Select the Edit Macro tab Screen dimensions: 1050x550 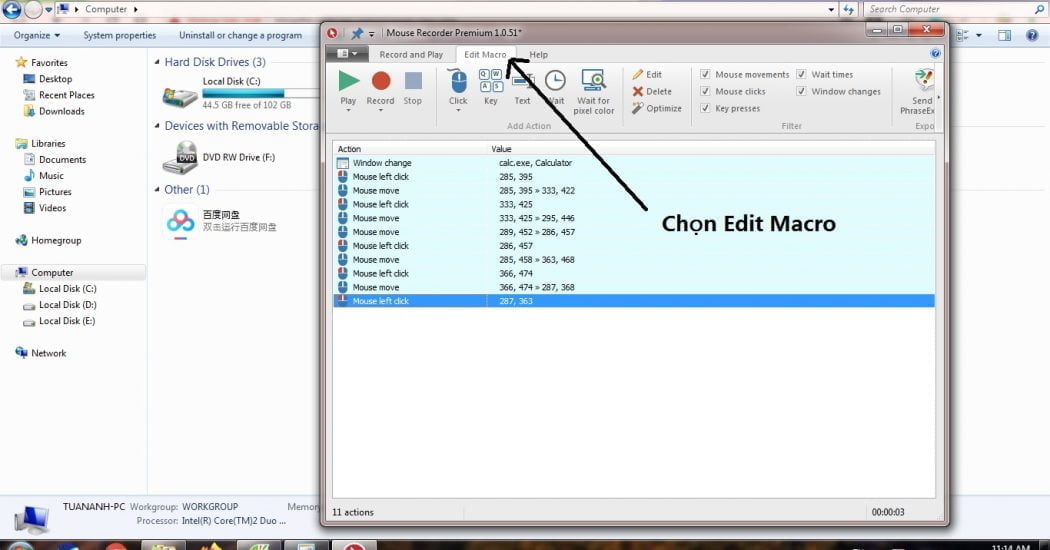coord(485,55)
